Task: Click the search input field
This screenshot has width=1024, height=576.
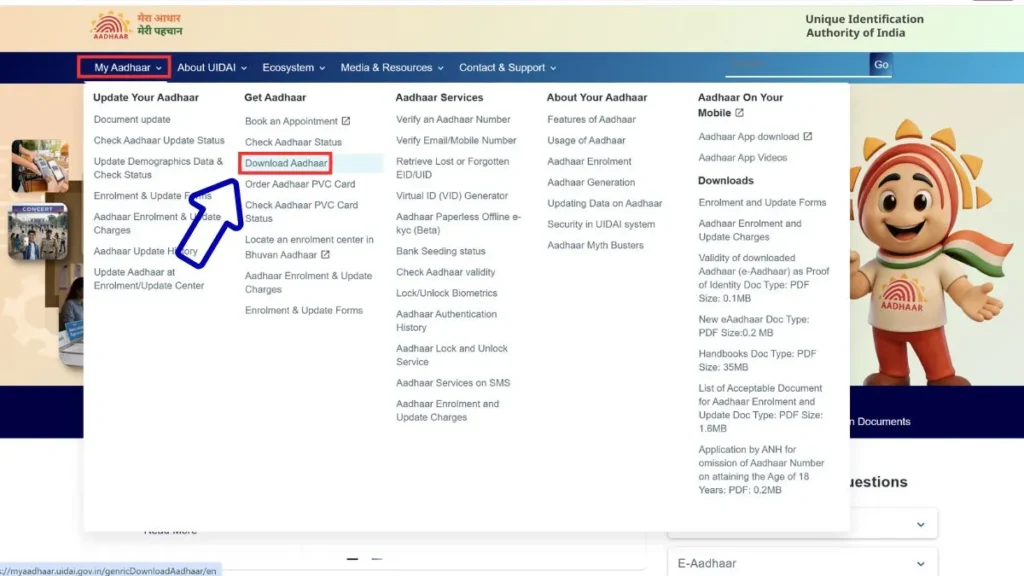Action: (797, 65)
